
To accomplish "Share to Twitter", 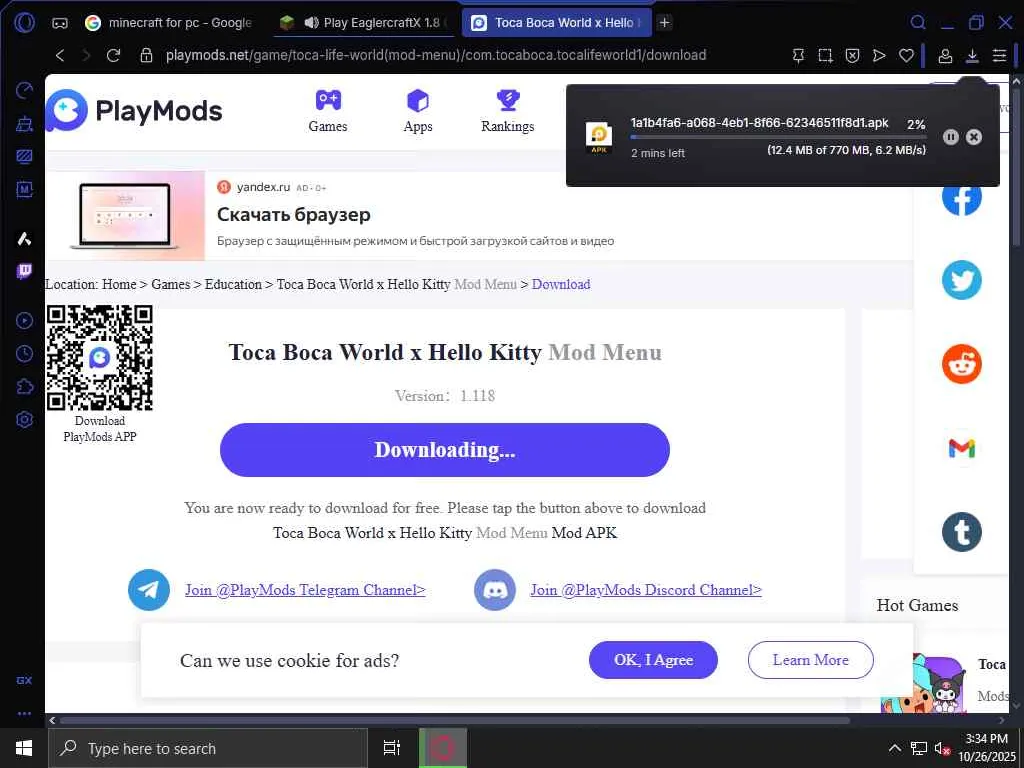I will click(x=961, y=280).
